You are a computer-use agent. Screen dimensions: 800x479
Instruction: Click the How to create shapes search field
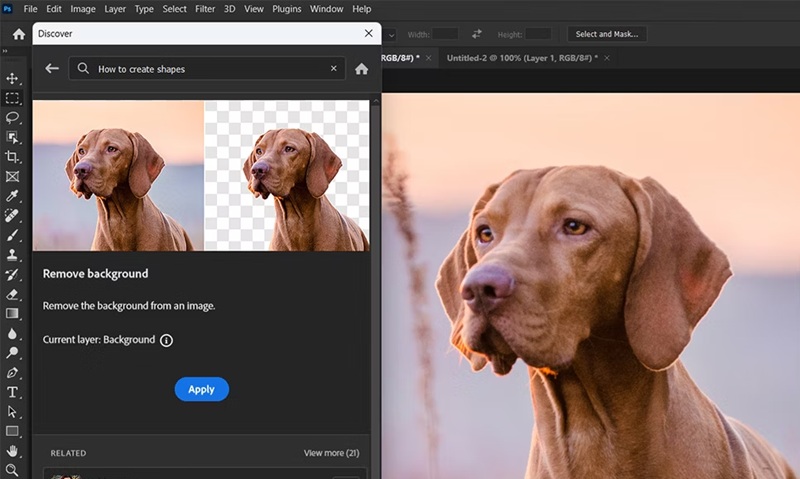click(207, 68)
